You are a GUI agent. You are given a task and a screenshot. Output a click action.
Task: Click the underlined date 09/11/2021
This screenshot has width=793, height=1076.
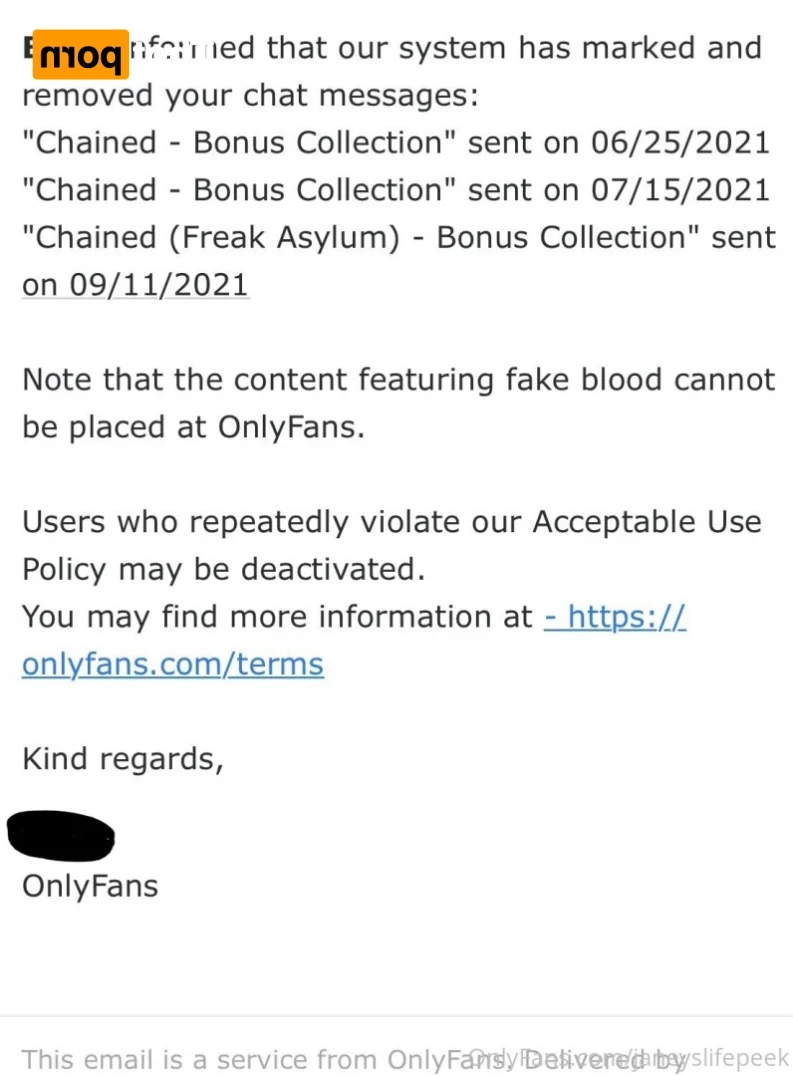pyautogui.click(x=158, y=285)
